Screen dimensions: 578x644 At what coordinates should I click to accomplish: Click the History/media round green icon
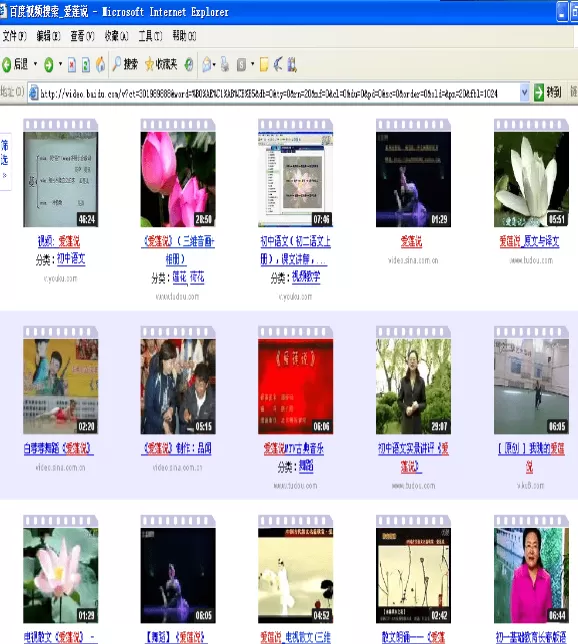pos(189,64)
